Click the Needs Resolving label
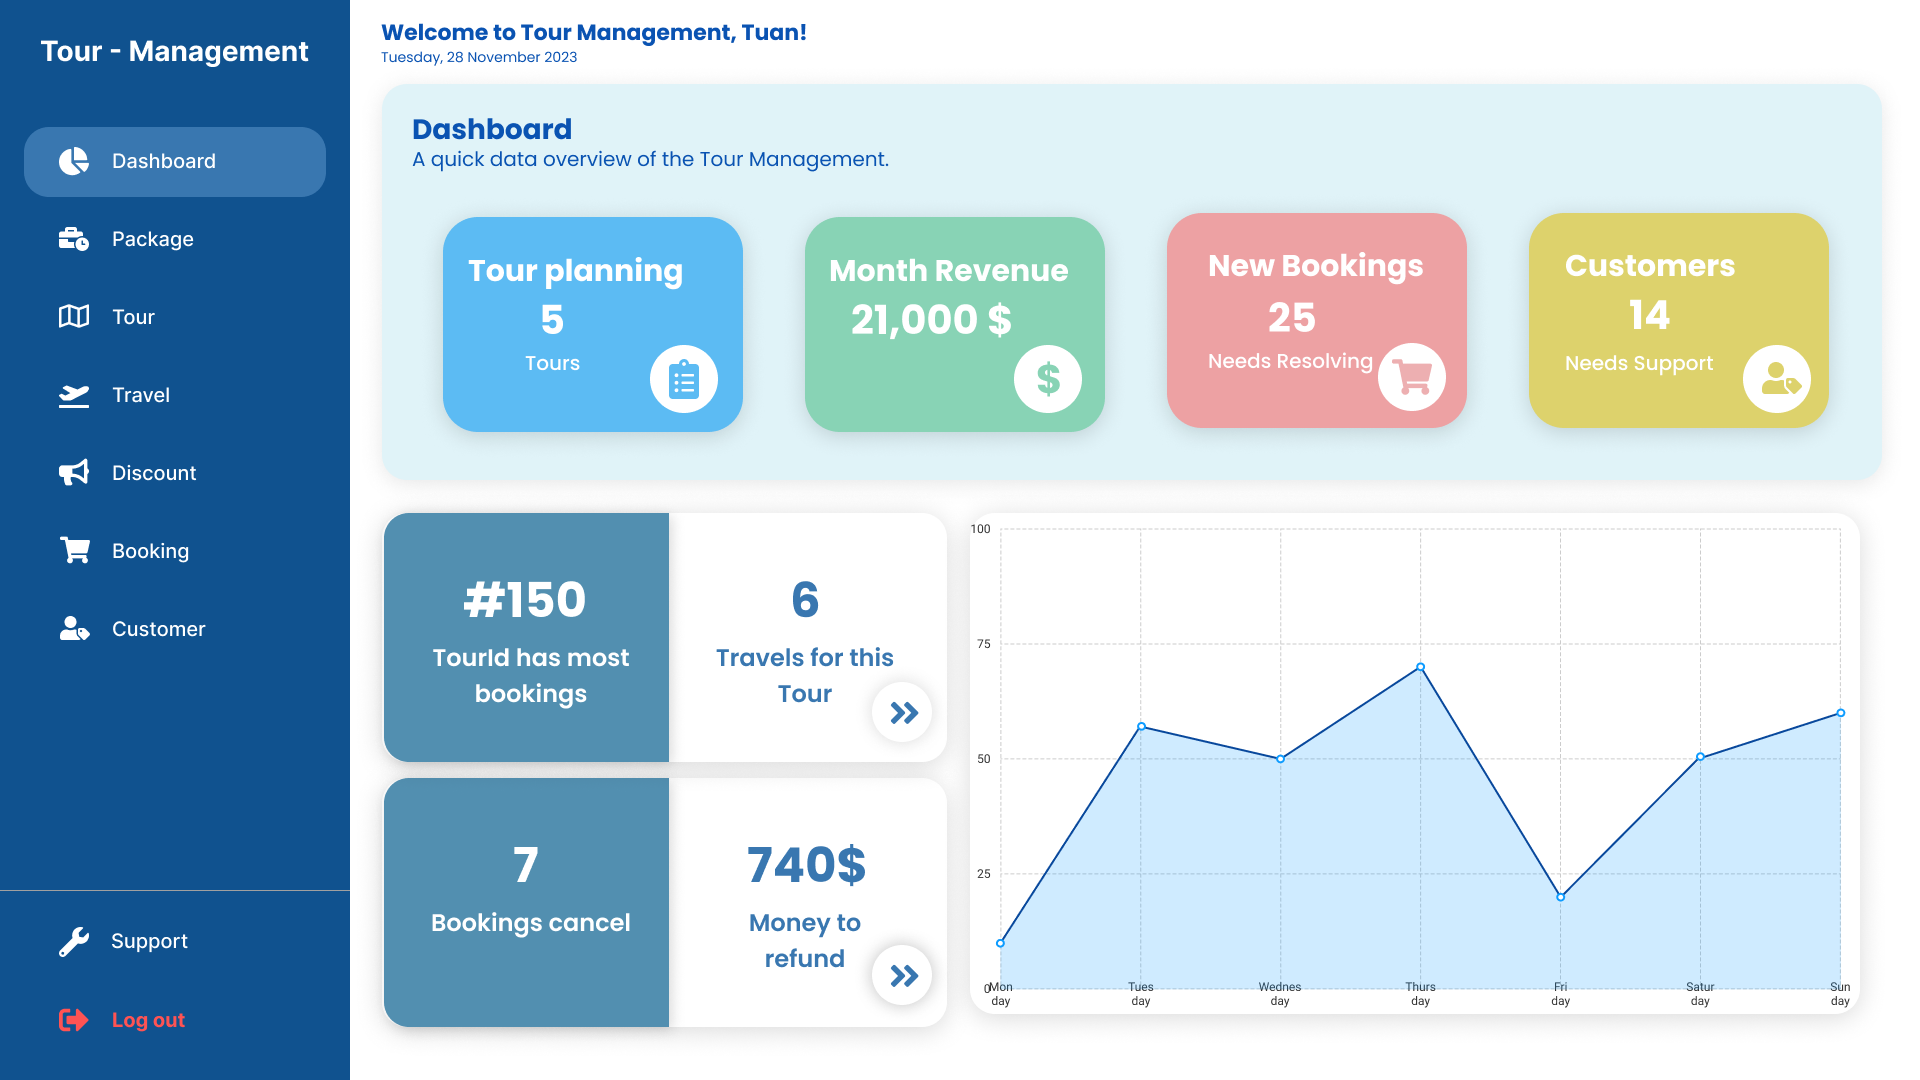 coord(1290,361)
